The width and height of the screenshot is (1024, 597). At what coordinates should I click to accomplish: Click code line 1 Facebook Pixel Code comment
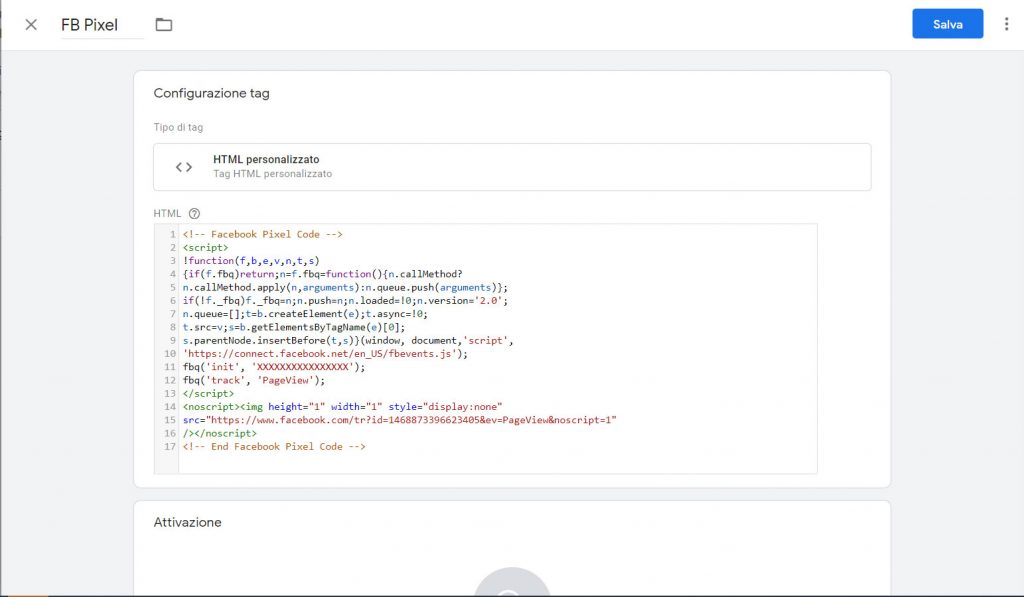point(263,234)
